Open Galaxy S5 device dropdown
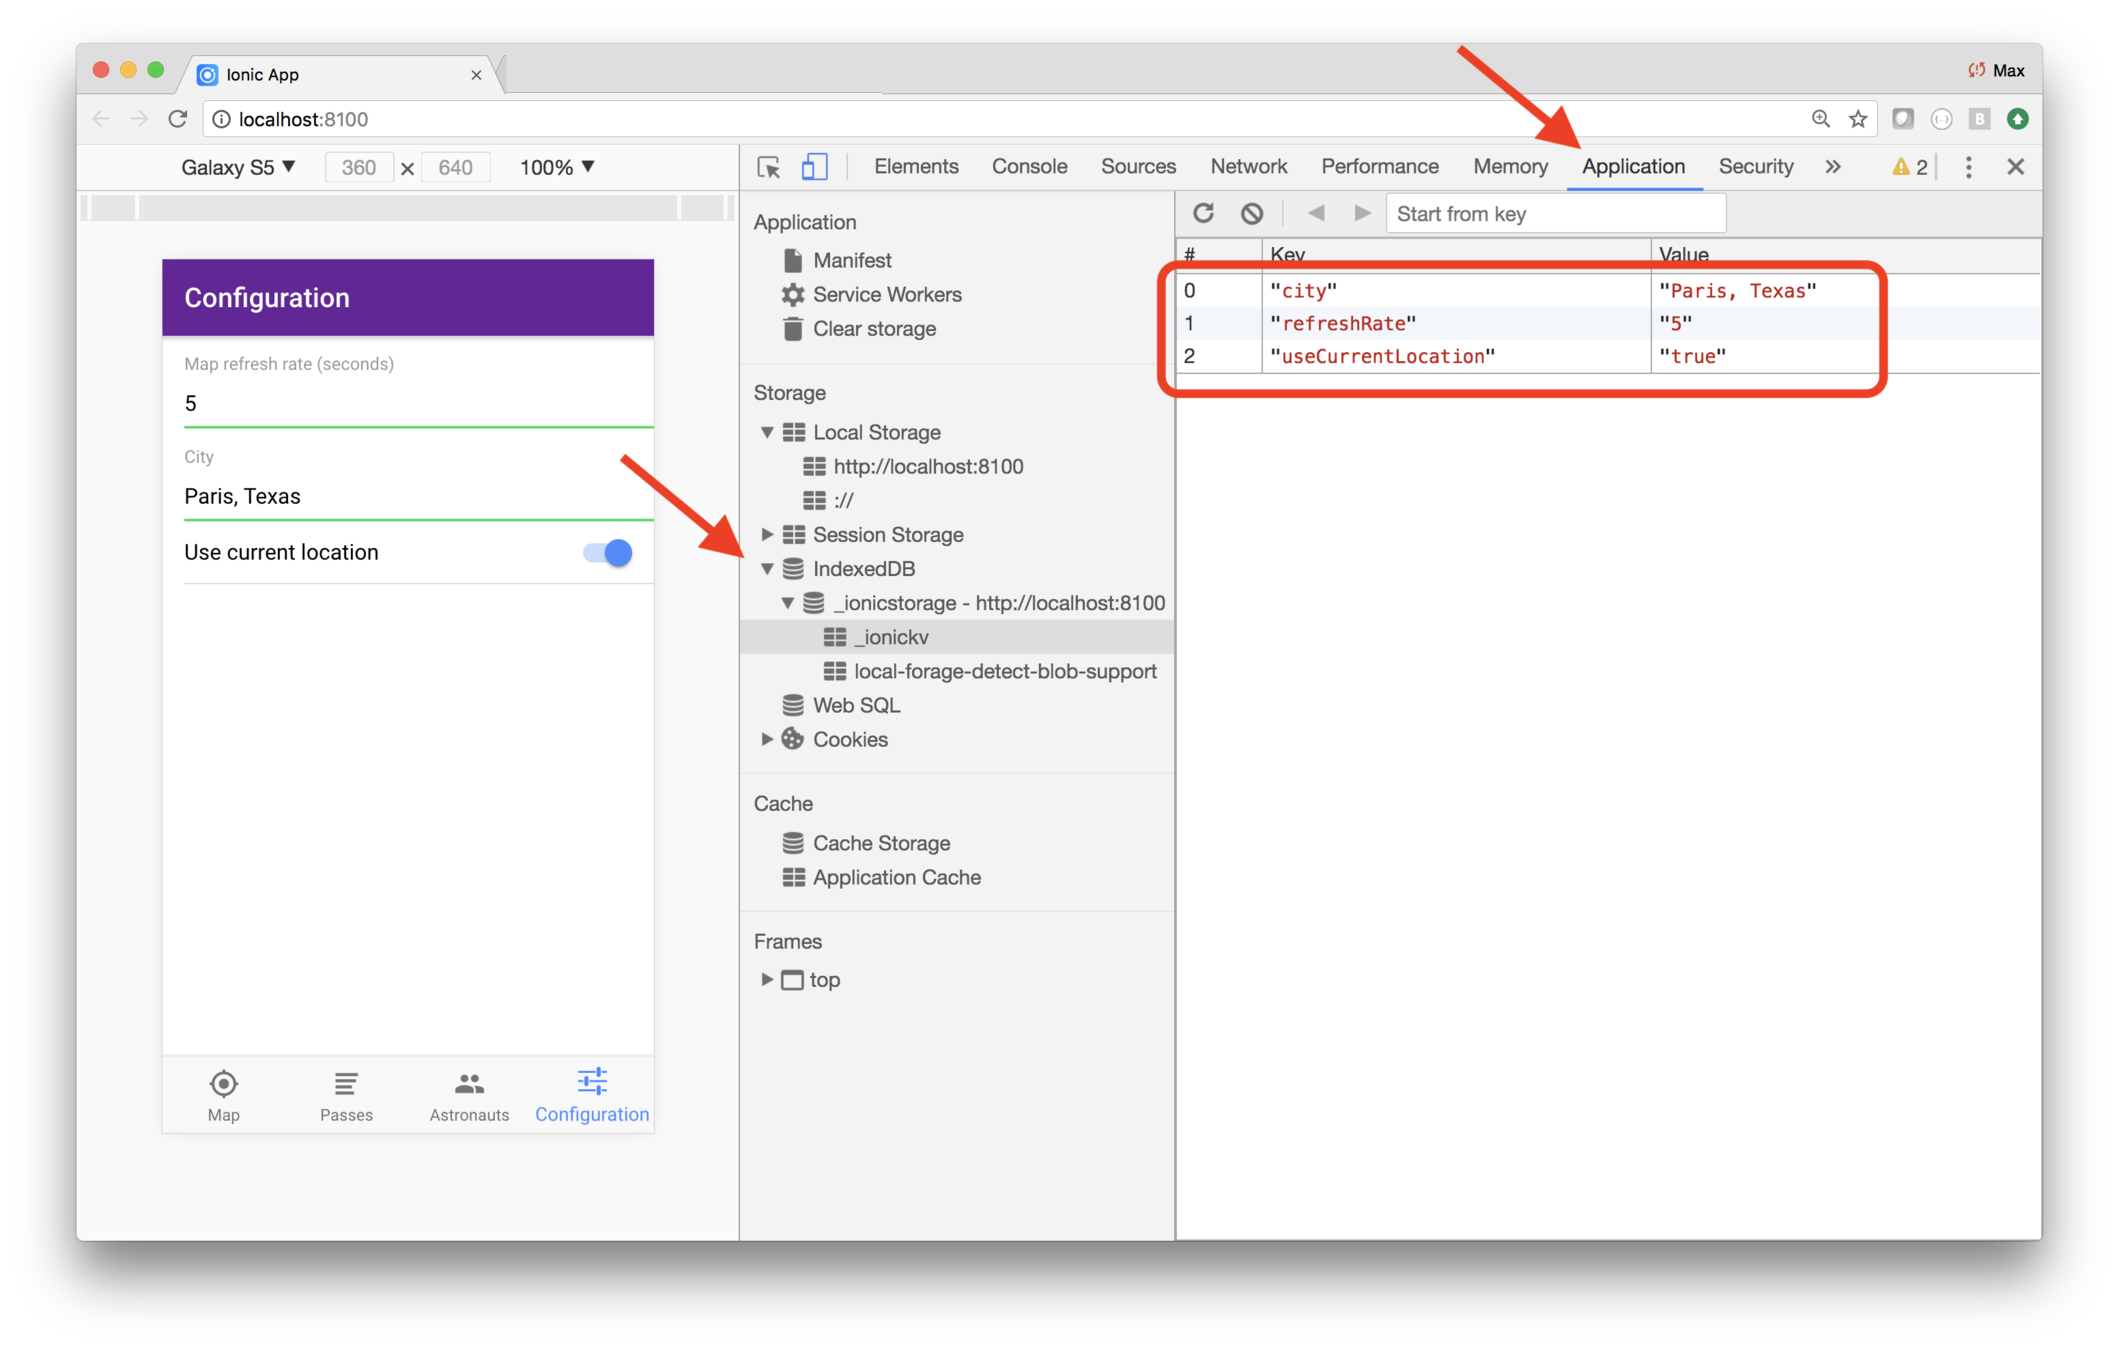 click(x=238, y=167)
